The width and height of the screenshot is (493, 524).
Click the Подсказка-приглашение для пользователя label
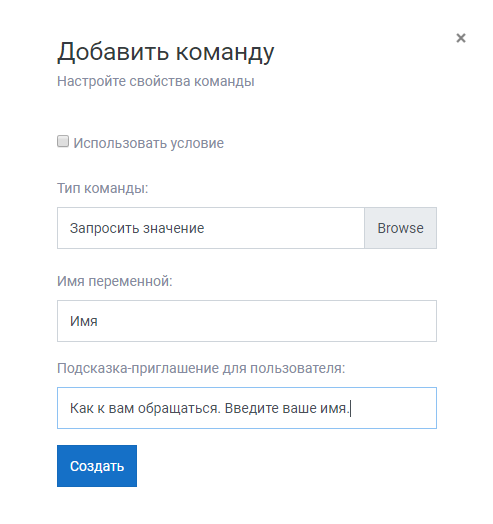point(201,368)
